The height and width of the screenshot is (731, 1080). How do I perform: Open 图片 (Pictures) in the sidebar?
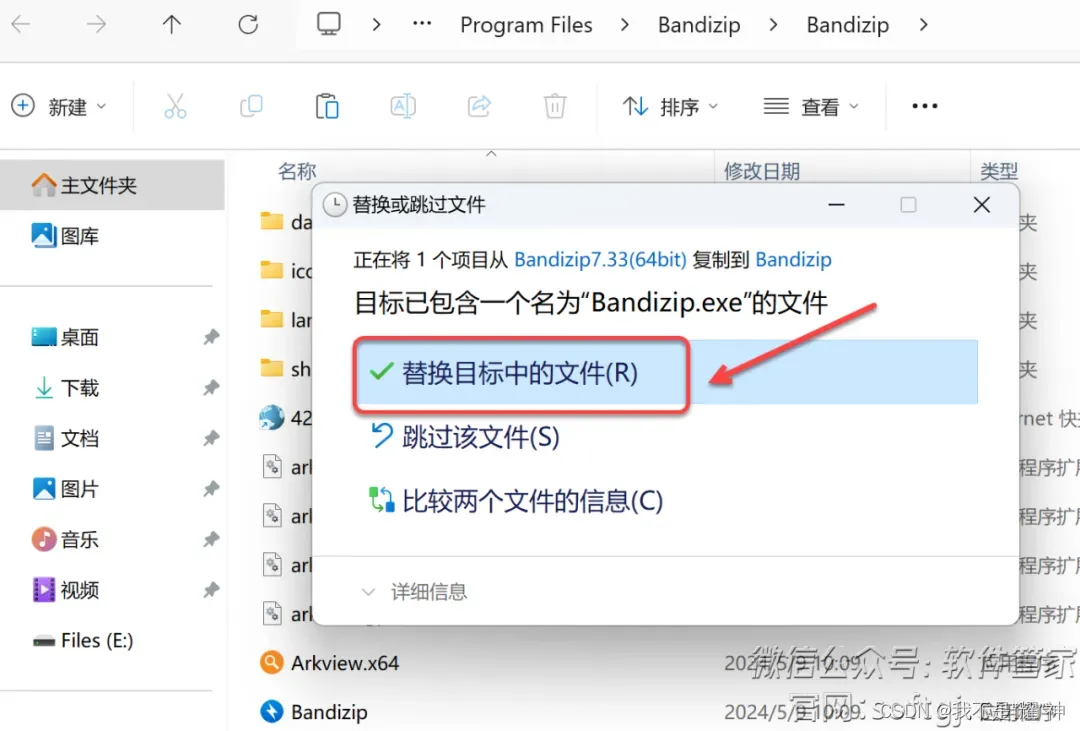(65, 489)
